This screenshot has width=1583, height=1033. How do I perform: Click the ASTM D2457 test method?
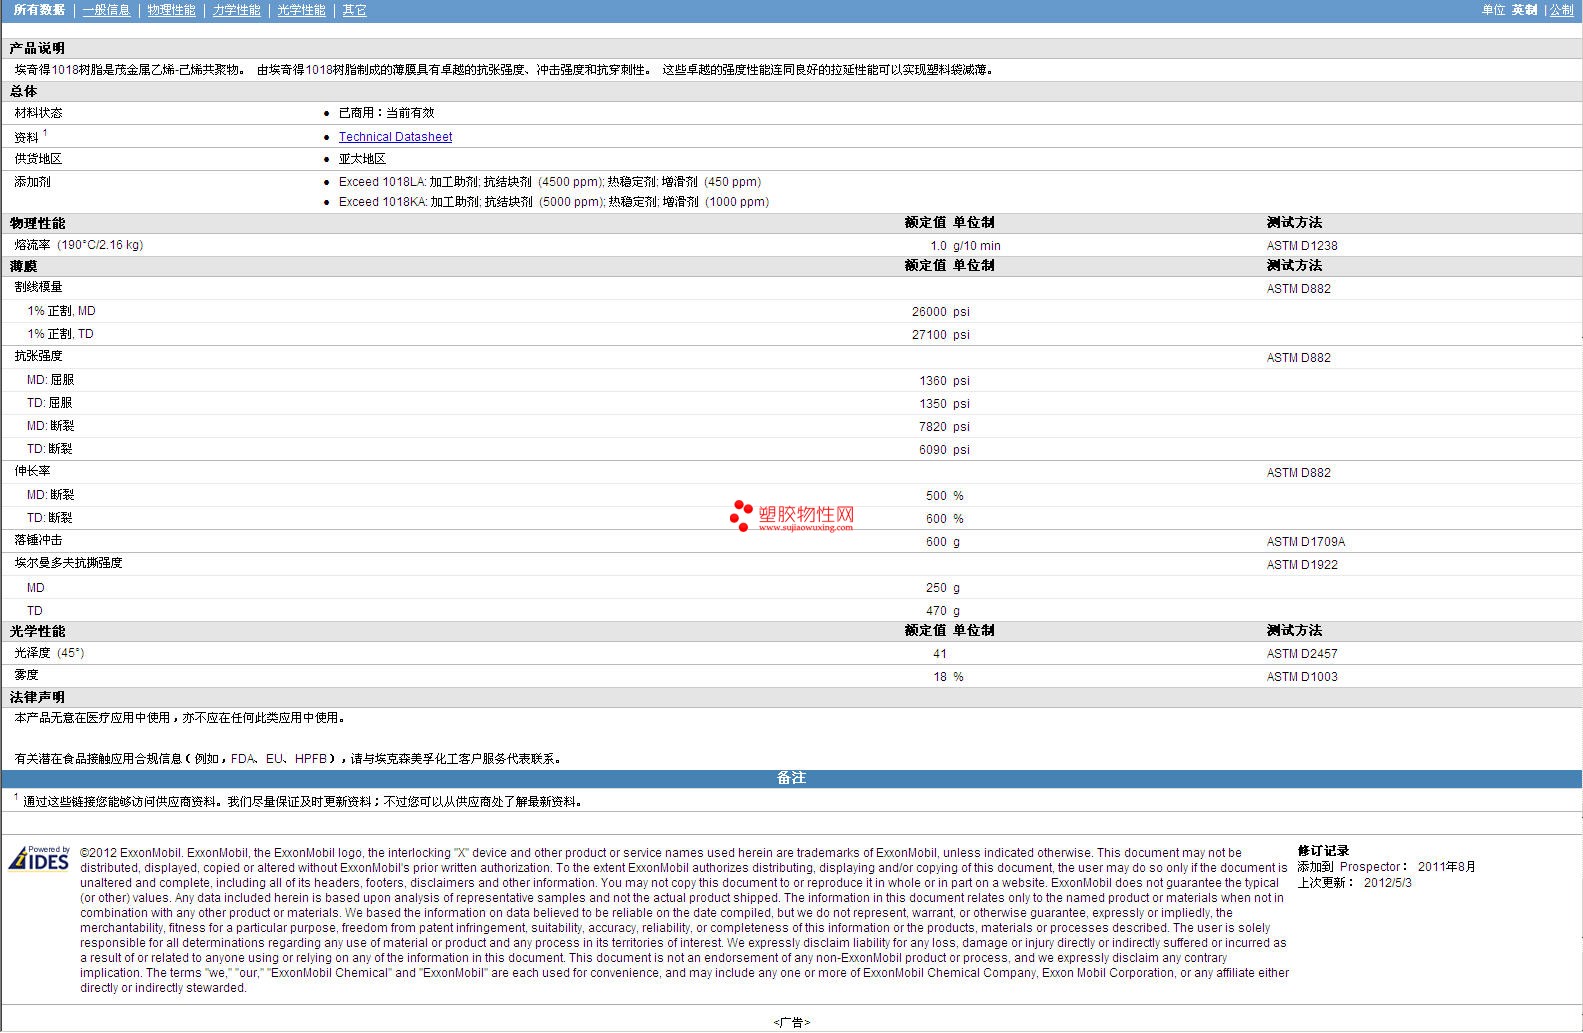pyautogui.click(x=1302, y=654)
